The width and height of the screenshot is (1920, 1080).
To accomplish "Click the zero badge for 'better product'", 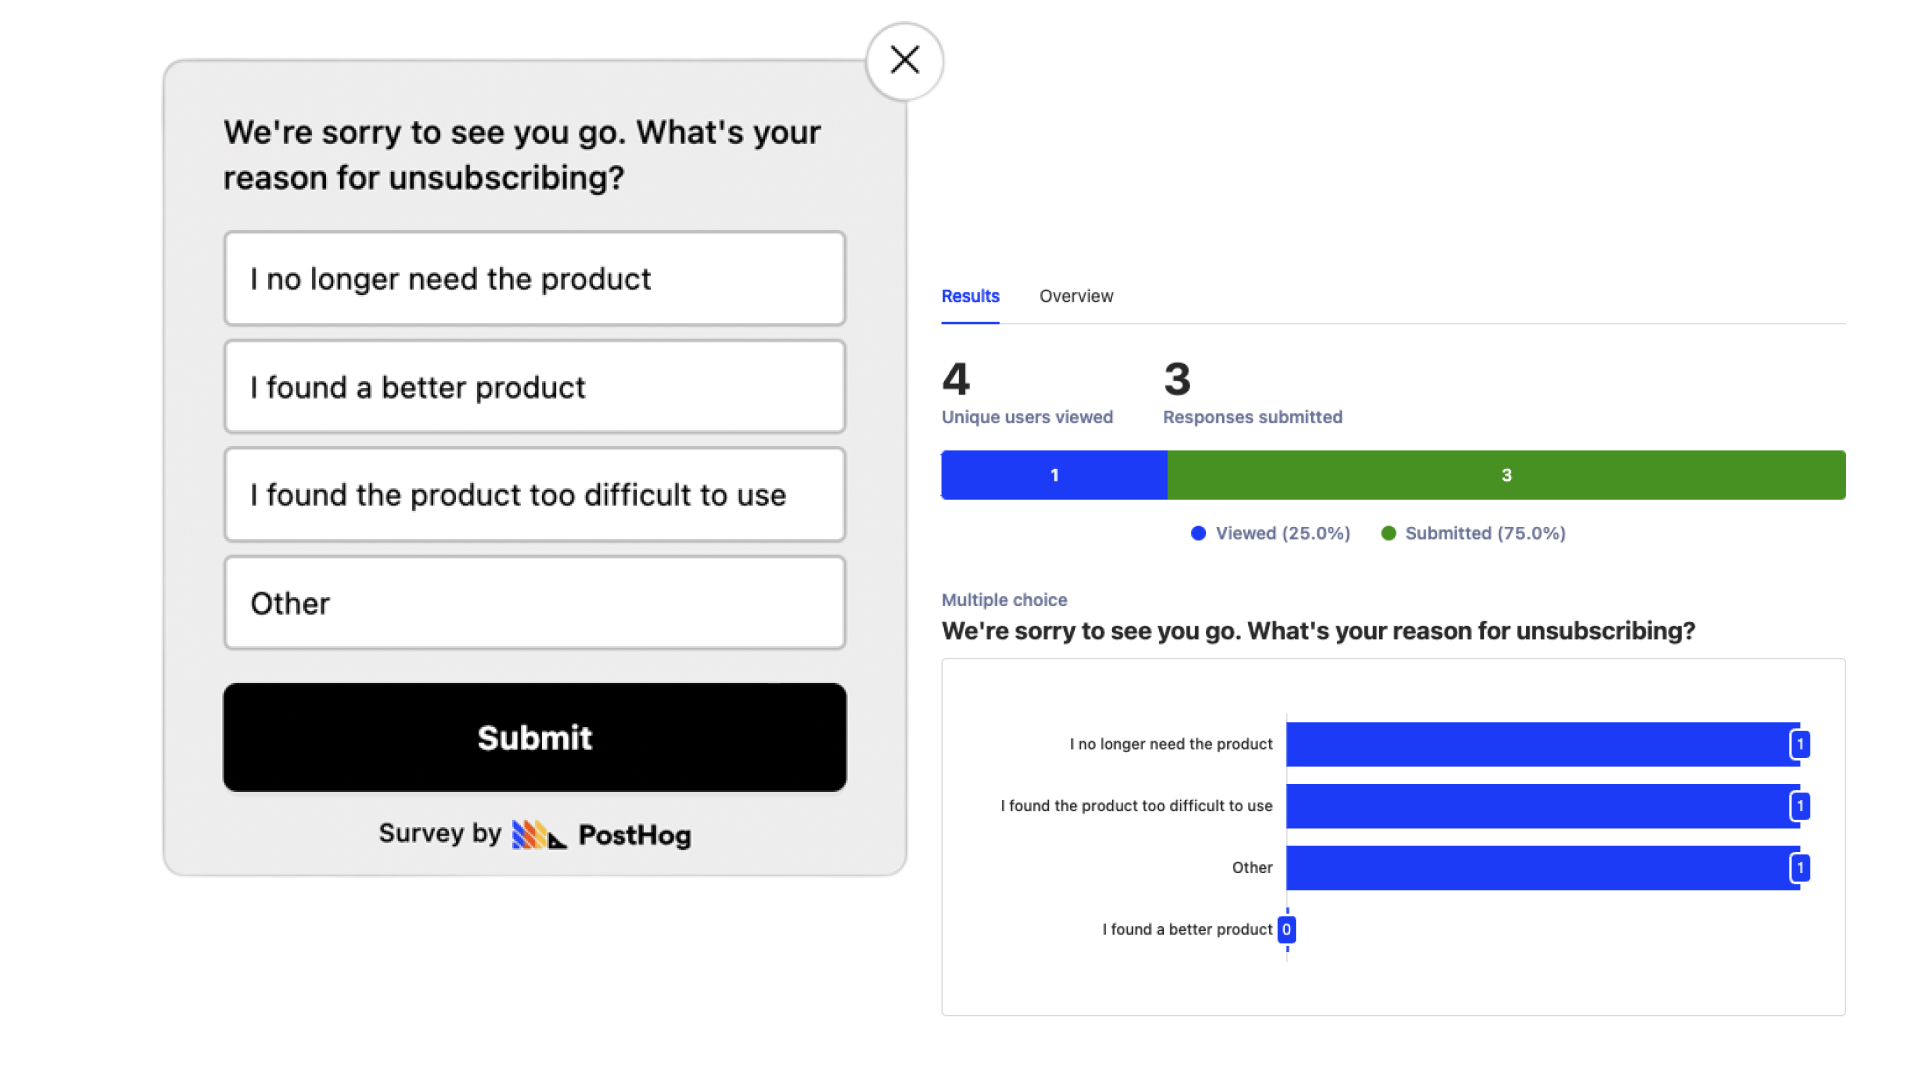I will click(1287, 930).
